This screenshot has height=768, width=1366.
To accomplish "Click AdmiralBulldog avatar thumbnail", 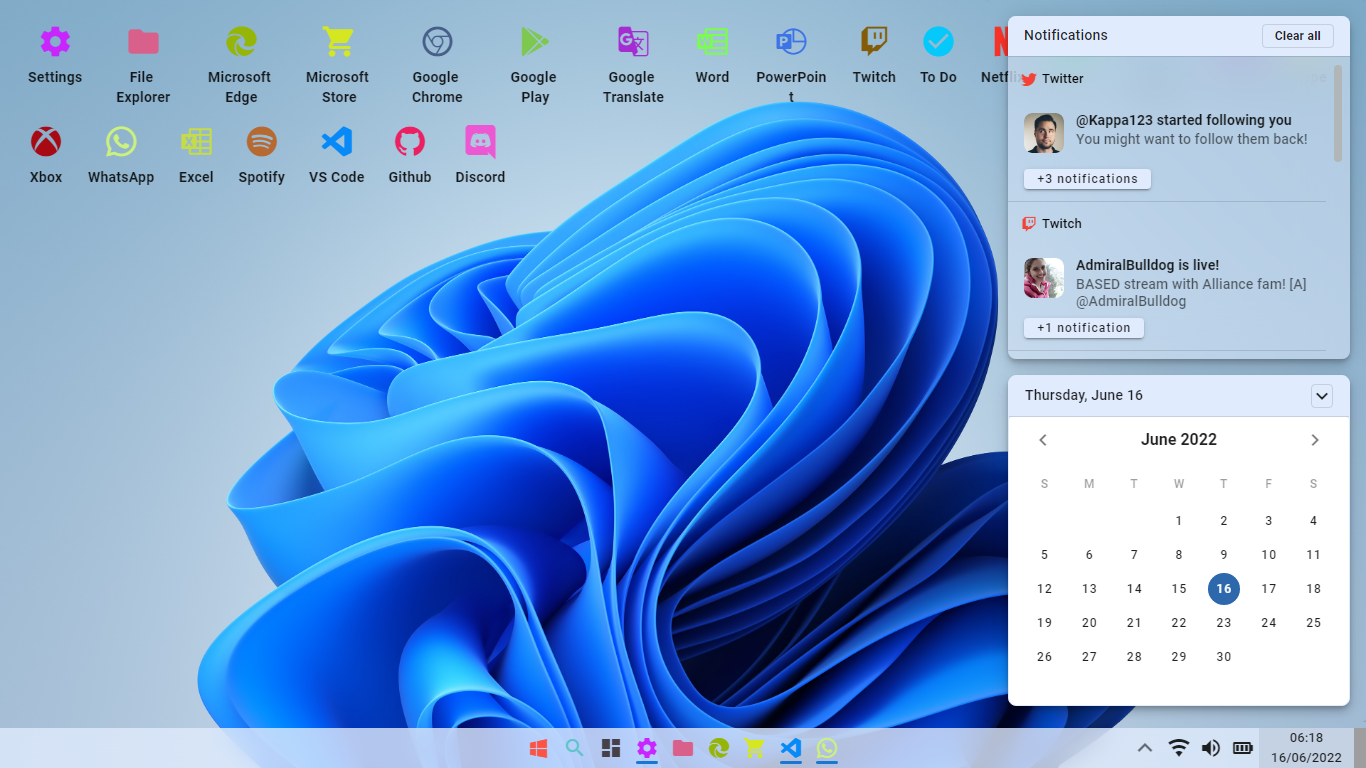I will [1044, 278].
